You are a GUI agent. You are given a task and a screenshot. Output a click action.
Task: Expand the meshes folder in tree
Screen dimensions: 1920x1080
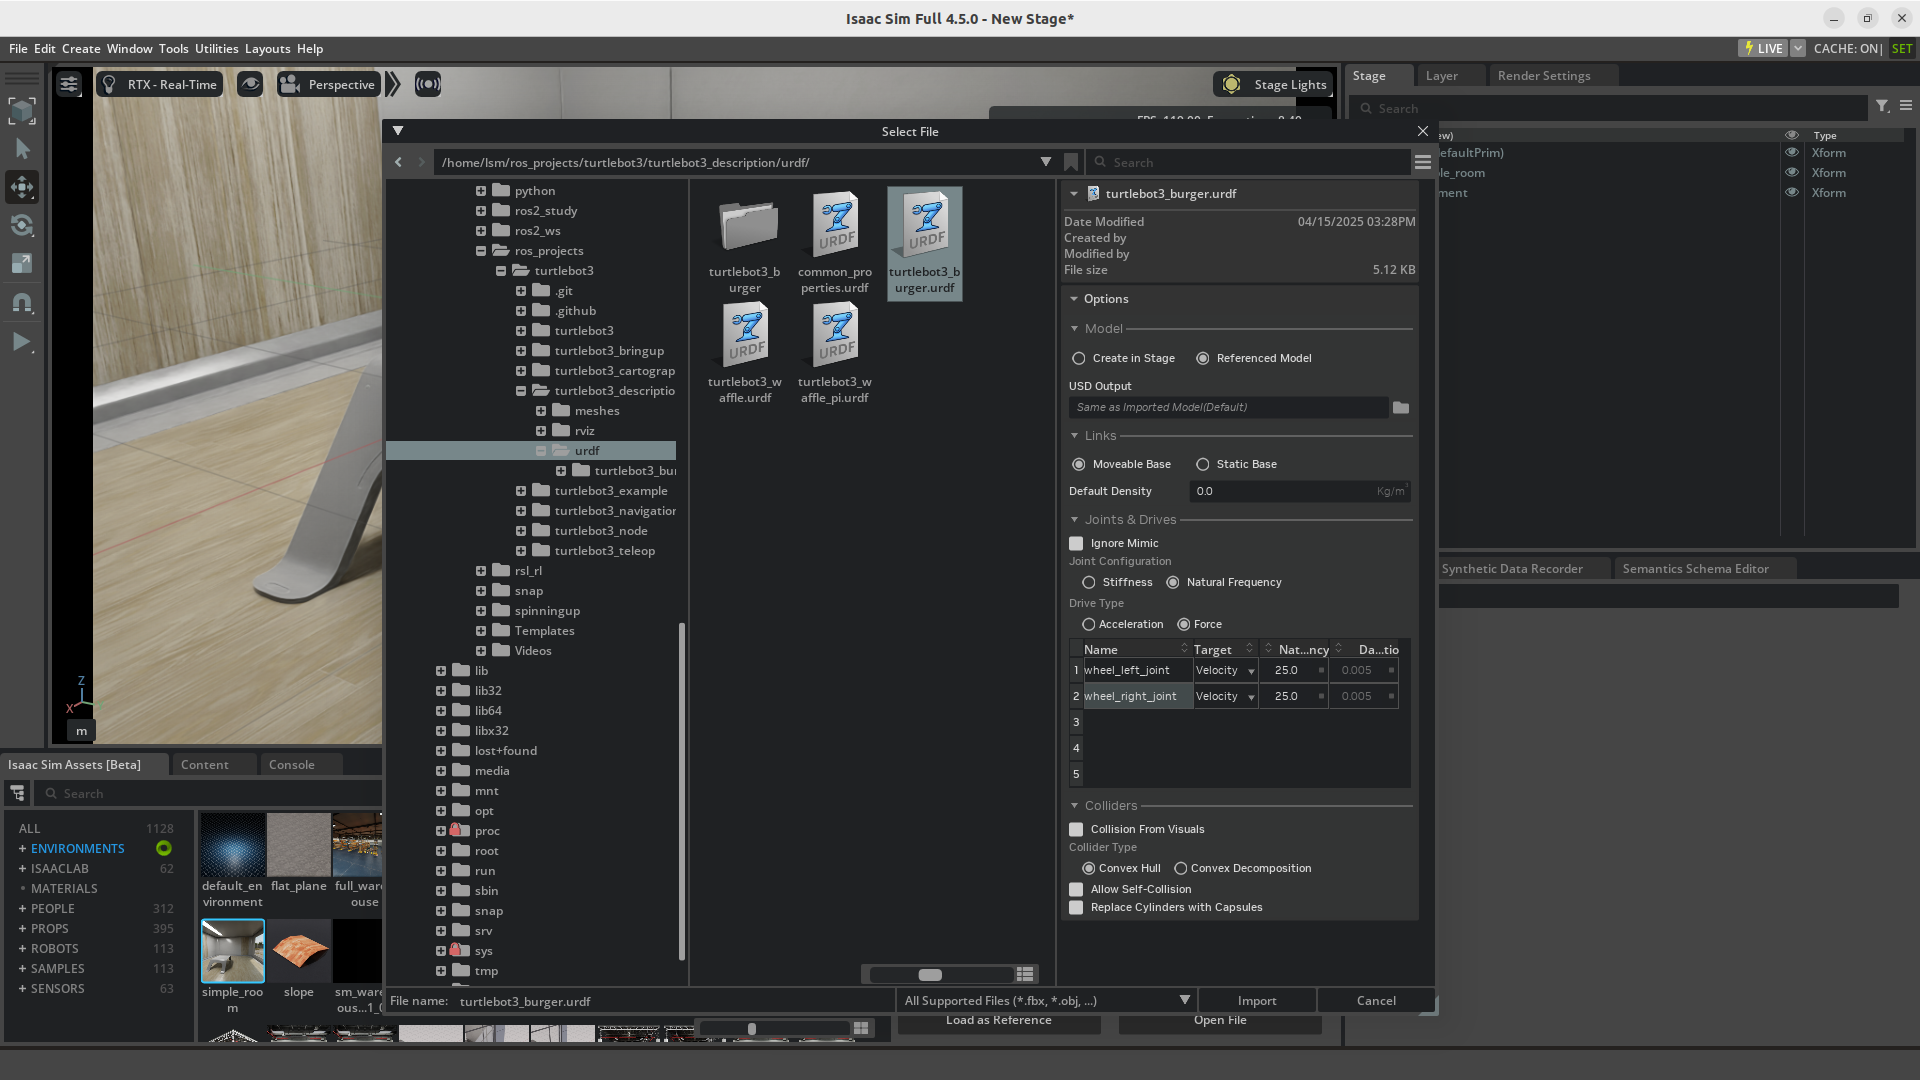click(541, 411)
